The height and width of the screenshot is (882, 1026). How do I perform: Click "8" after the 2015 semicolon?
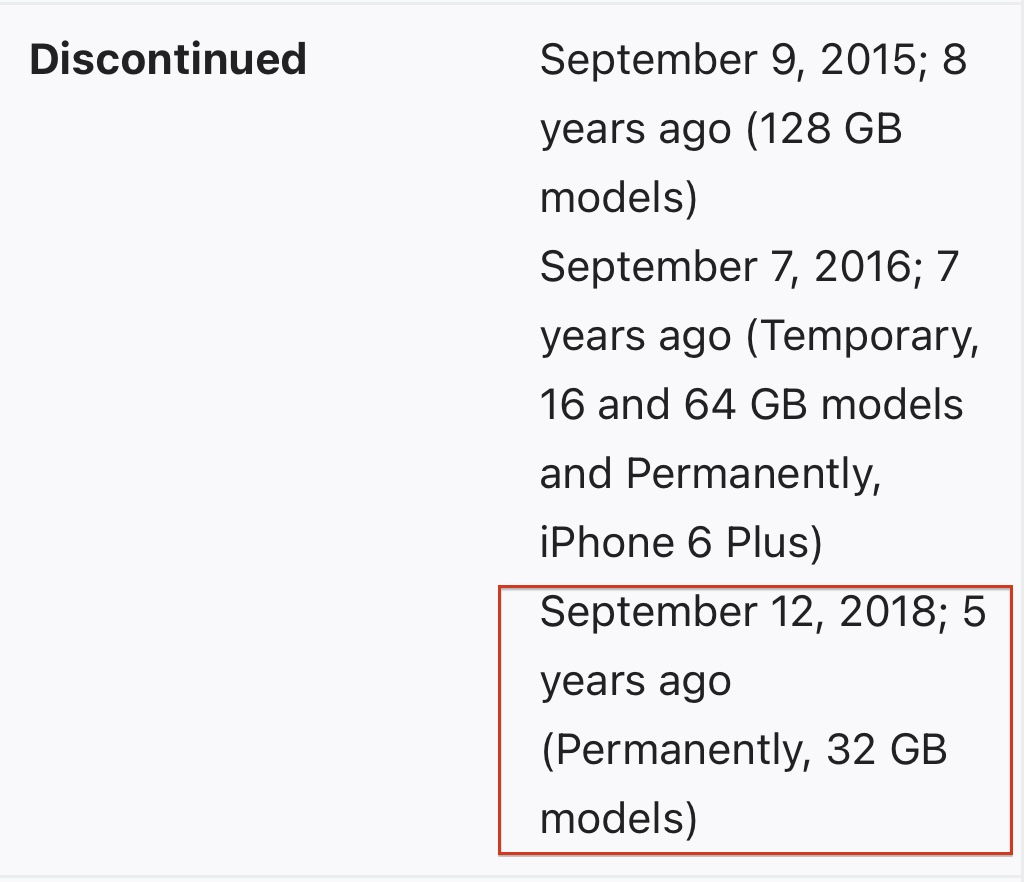[955, 60]
